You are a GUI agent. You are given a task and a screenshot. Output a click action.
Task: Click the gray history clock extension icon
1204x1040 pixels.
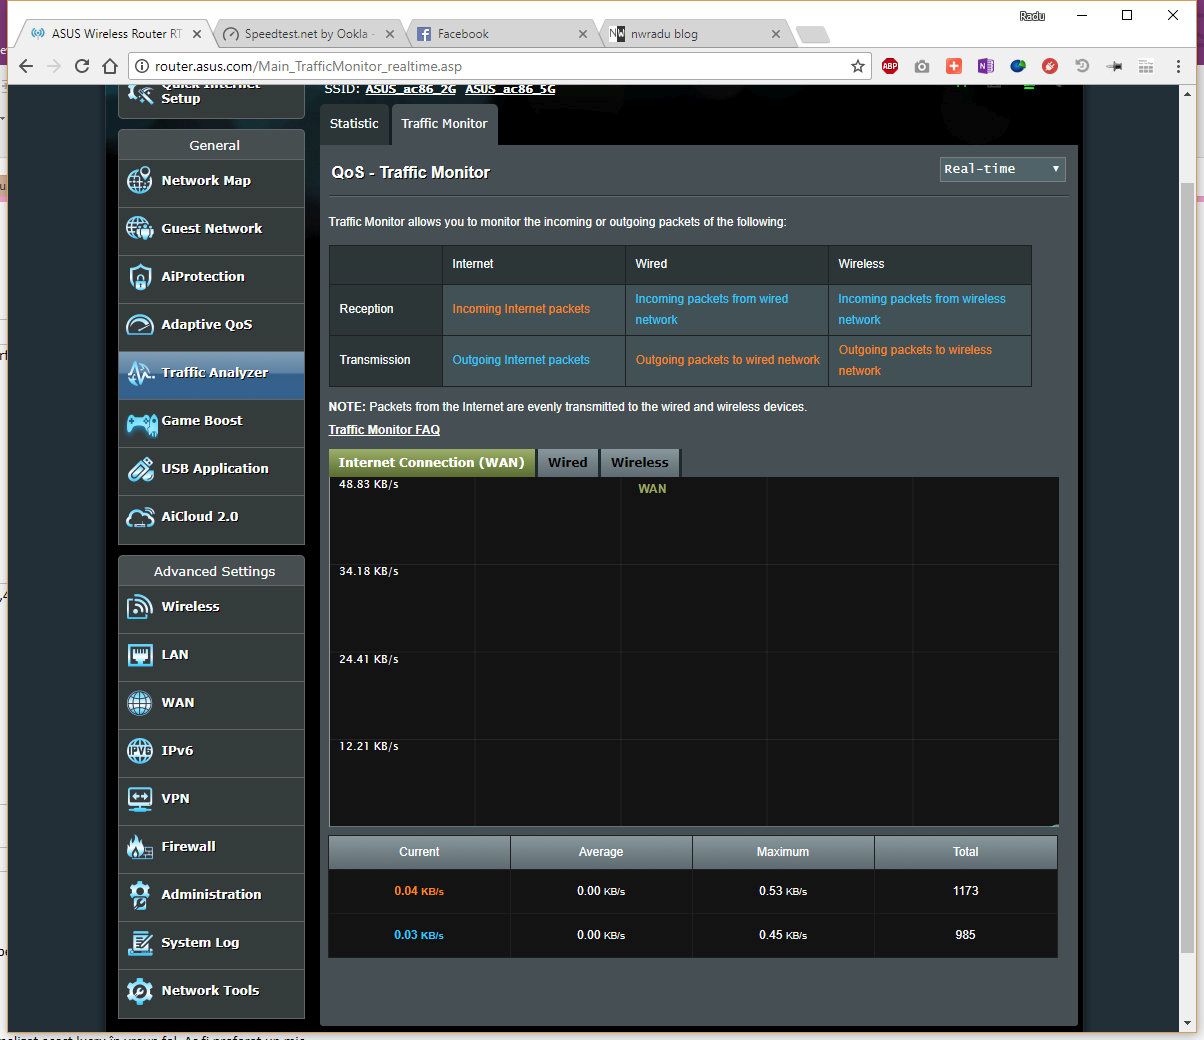click(x=1082, y=66)
